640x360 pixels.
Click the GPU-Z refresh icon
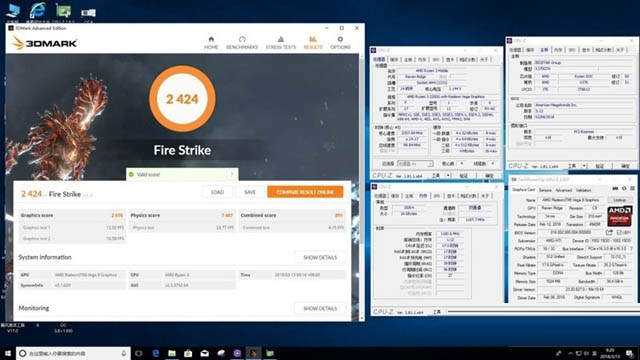click(624, 189)
